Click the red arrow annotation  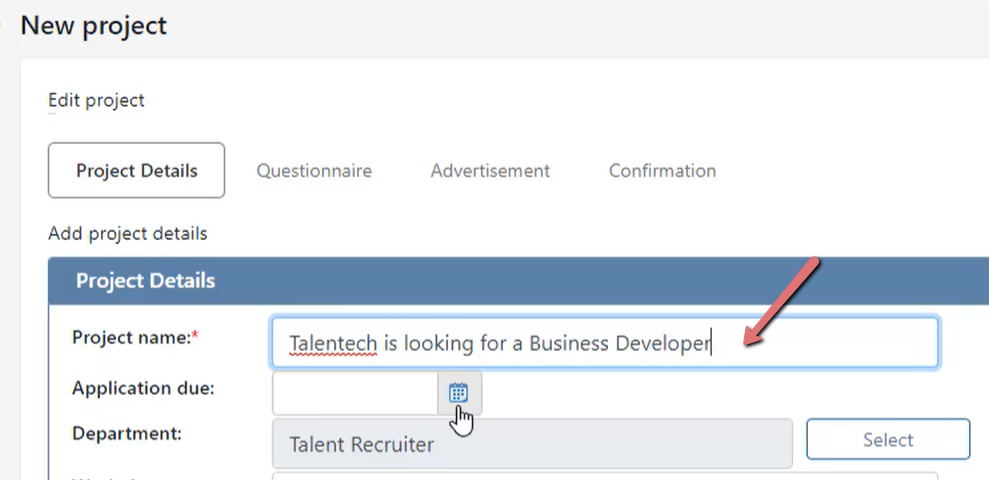[x=782, y=301]
